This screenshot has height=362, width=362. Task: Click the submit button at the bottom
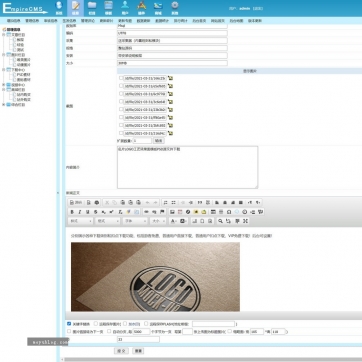click(x=121, y=351)
